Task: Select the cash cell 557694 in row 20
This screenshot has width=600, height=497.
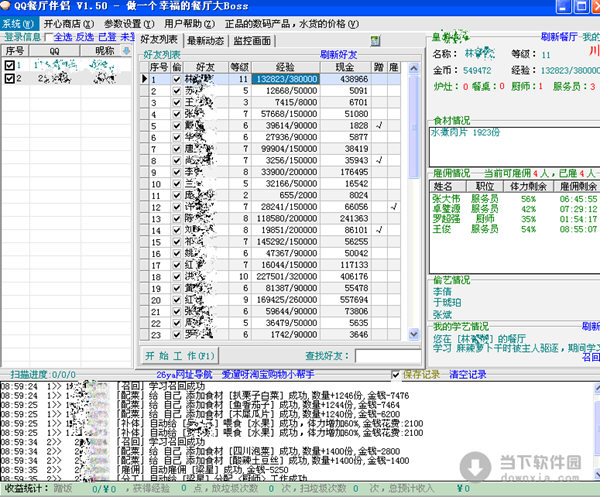Action: click(346, 300)
